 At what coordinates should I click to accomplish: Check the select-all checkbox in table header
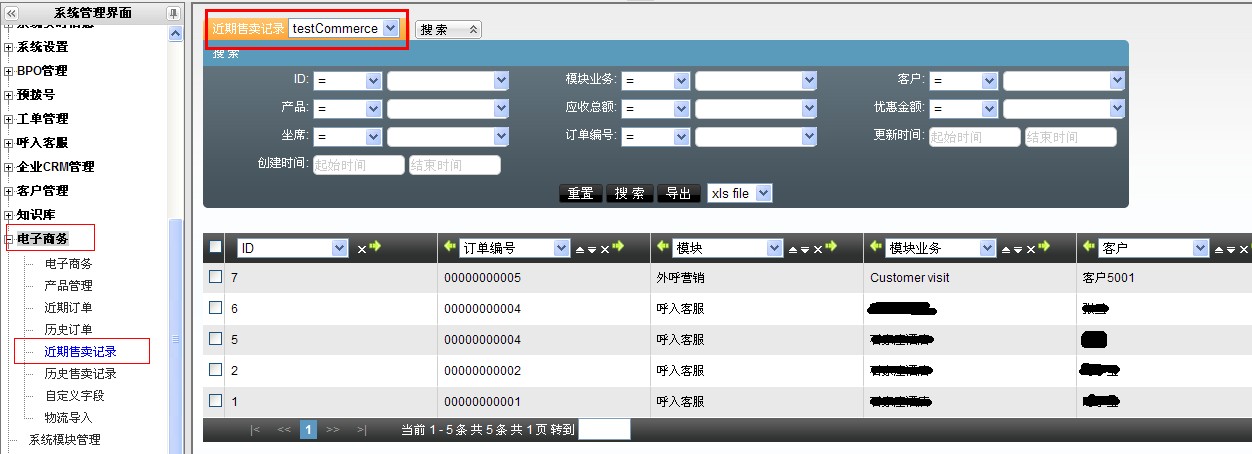click(x=215, y=247)
